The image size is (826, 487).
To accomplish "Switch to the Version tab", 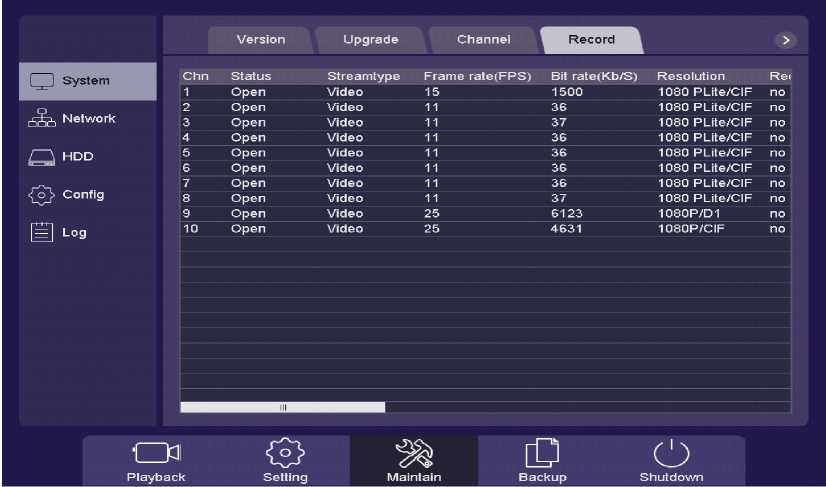I will click(x=260, y=40).
